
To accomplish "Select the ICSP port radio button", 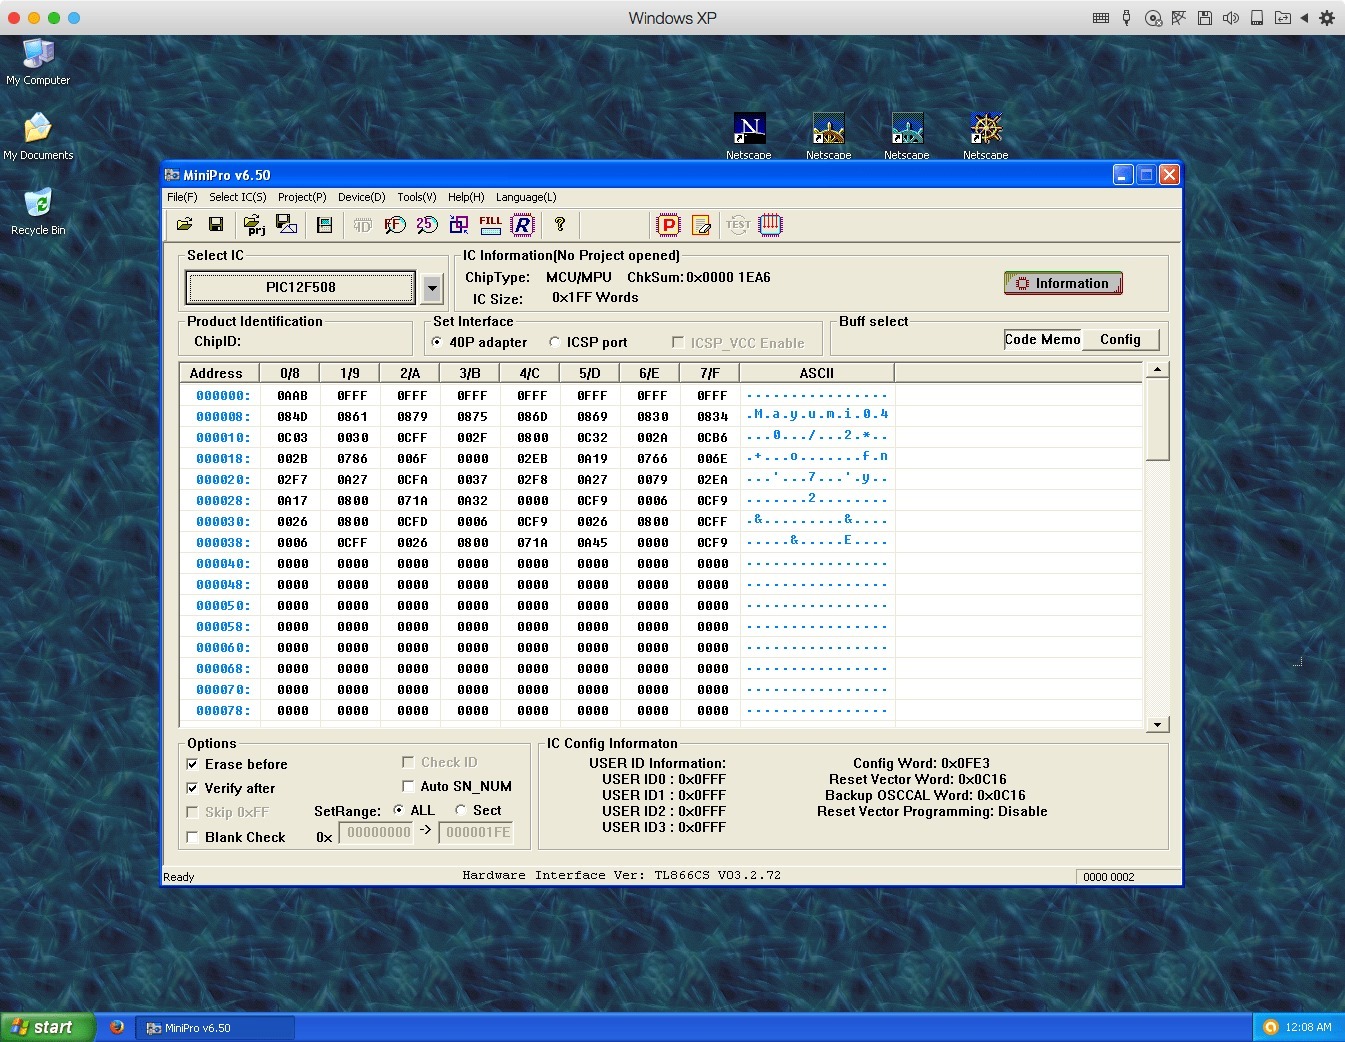I will [x=555, y=342].
